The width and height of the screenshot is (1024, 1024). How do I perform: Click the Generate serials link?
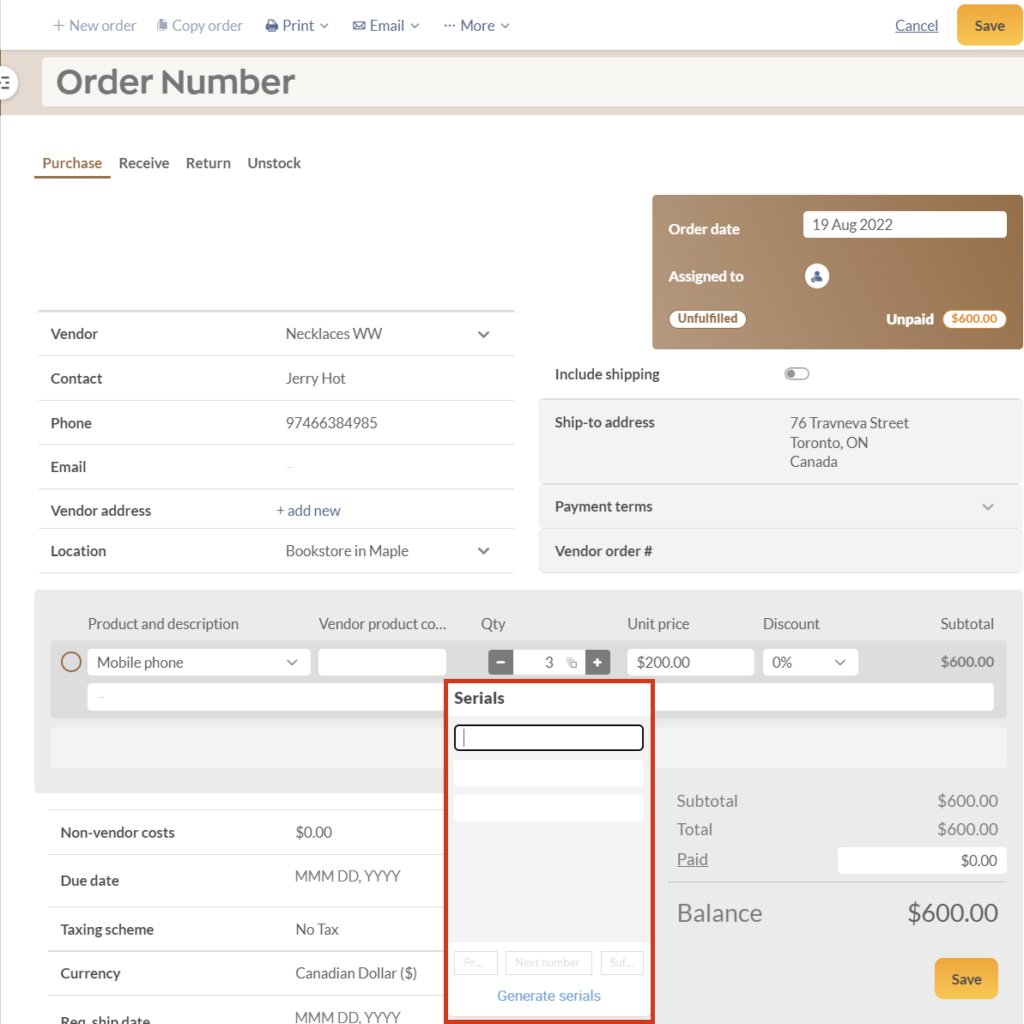pyautogui.click(x=548, y=995)
